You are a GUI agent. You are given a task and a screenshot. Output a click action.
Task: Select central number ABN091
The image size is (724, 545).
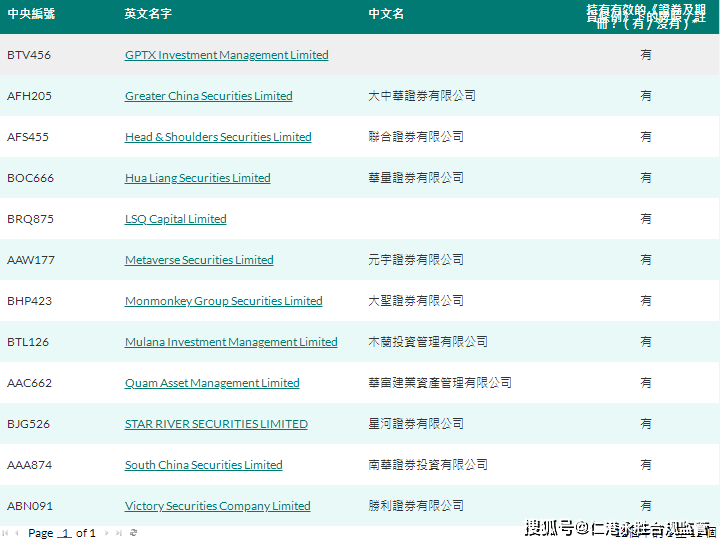tap(30, 506)
